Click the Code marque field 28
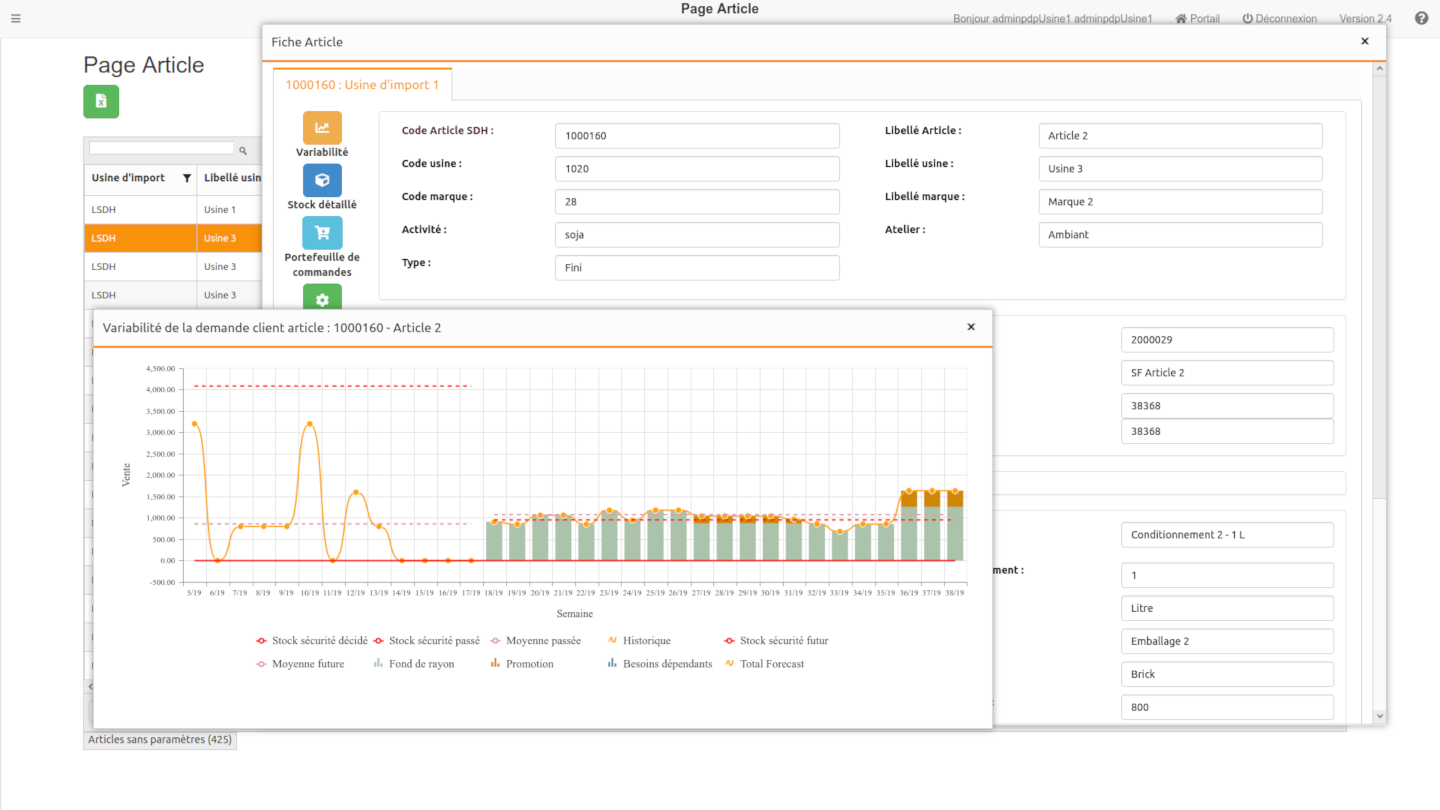The width and height of the screenshot is (1440, 810). [697, 202]
